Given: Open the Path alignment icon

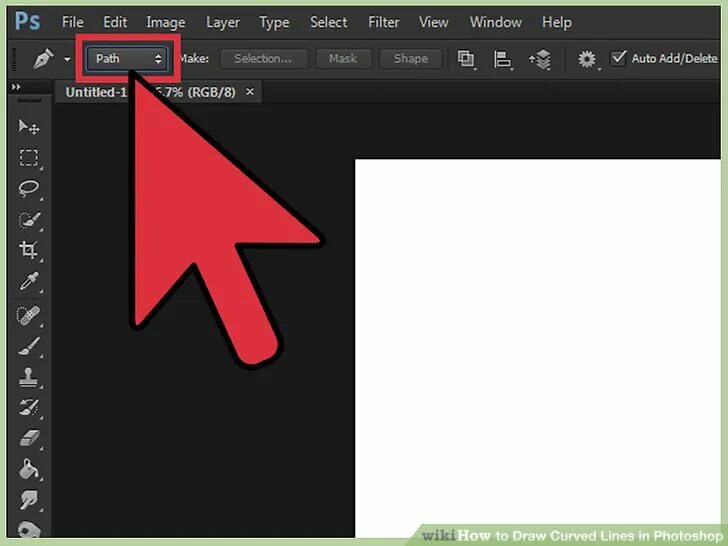Looking at the screenshot, I should pos(502,59).
